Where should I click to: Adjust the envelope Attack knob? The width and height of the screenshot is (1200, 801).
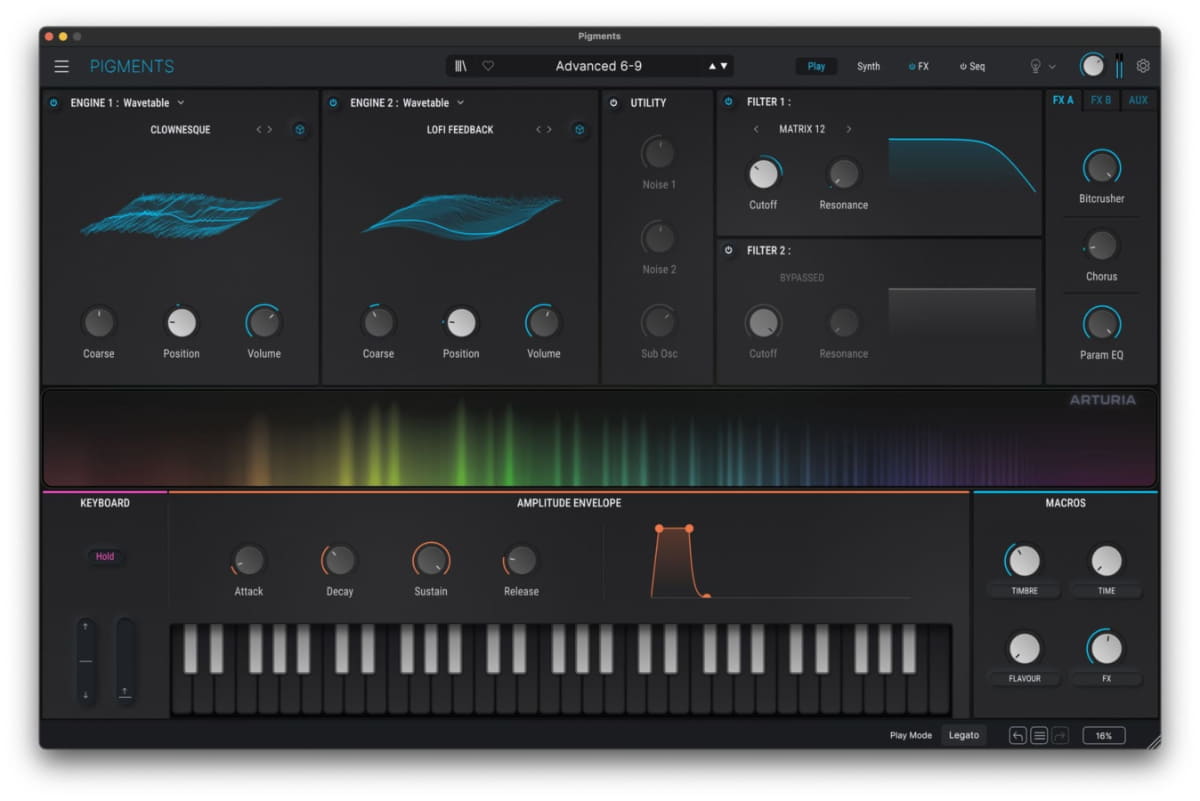pyautogui.click(x=248, y=560)
